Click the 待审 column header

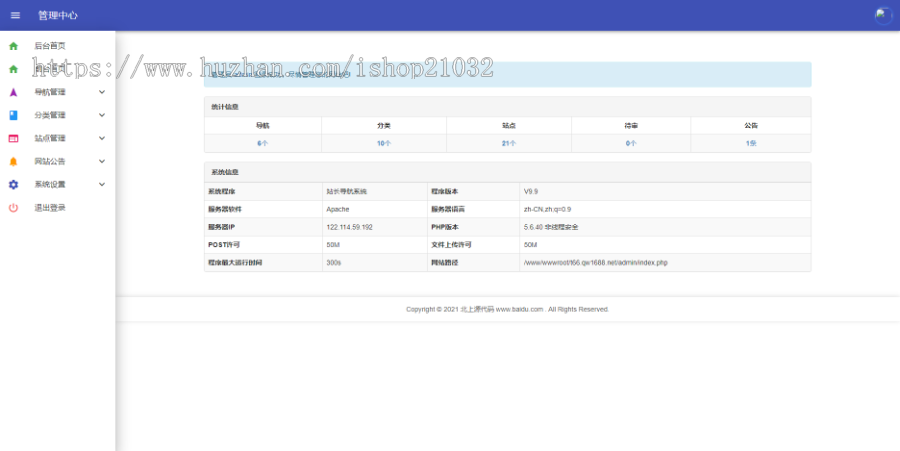click(631, 126)
